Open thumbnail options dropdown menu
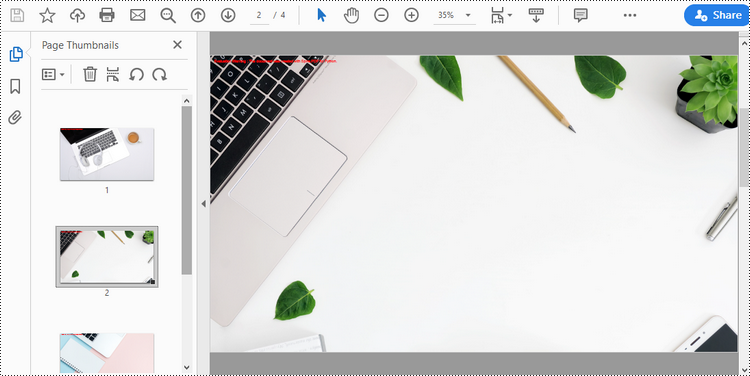Screen dimensions: 750x376 coord(53,75)
